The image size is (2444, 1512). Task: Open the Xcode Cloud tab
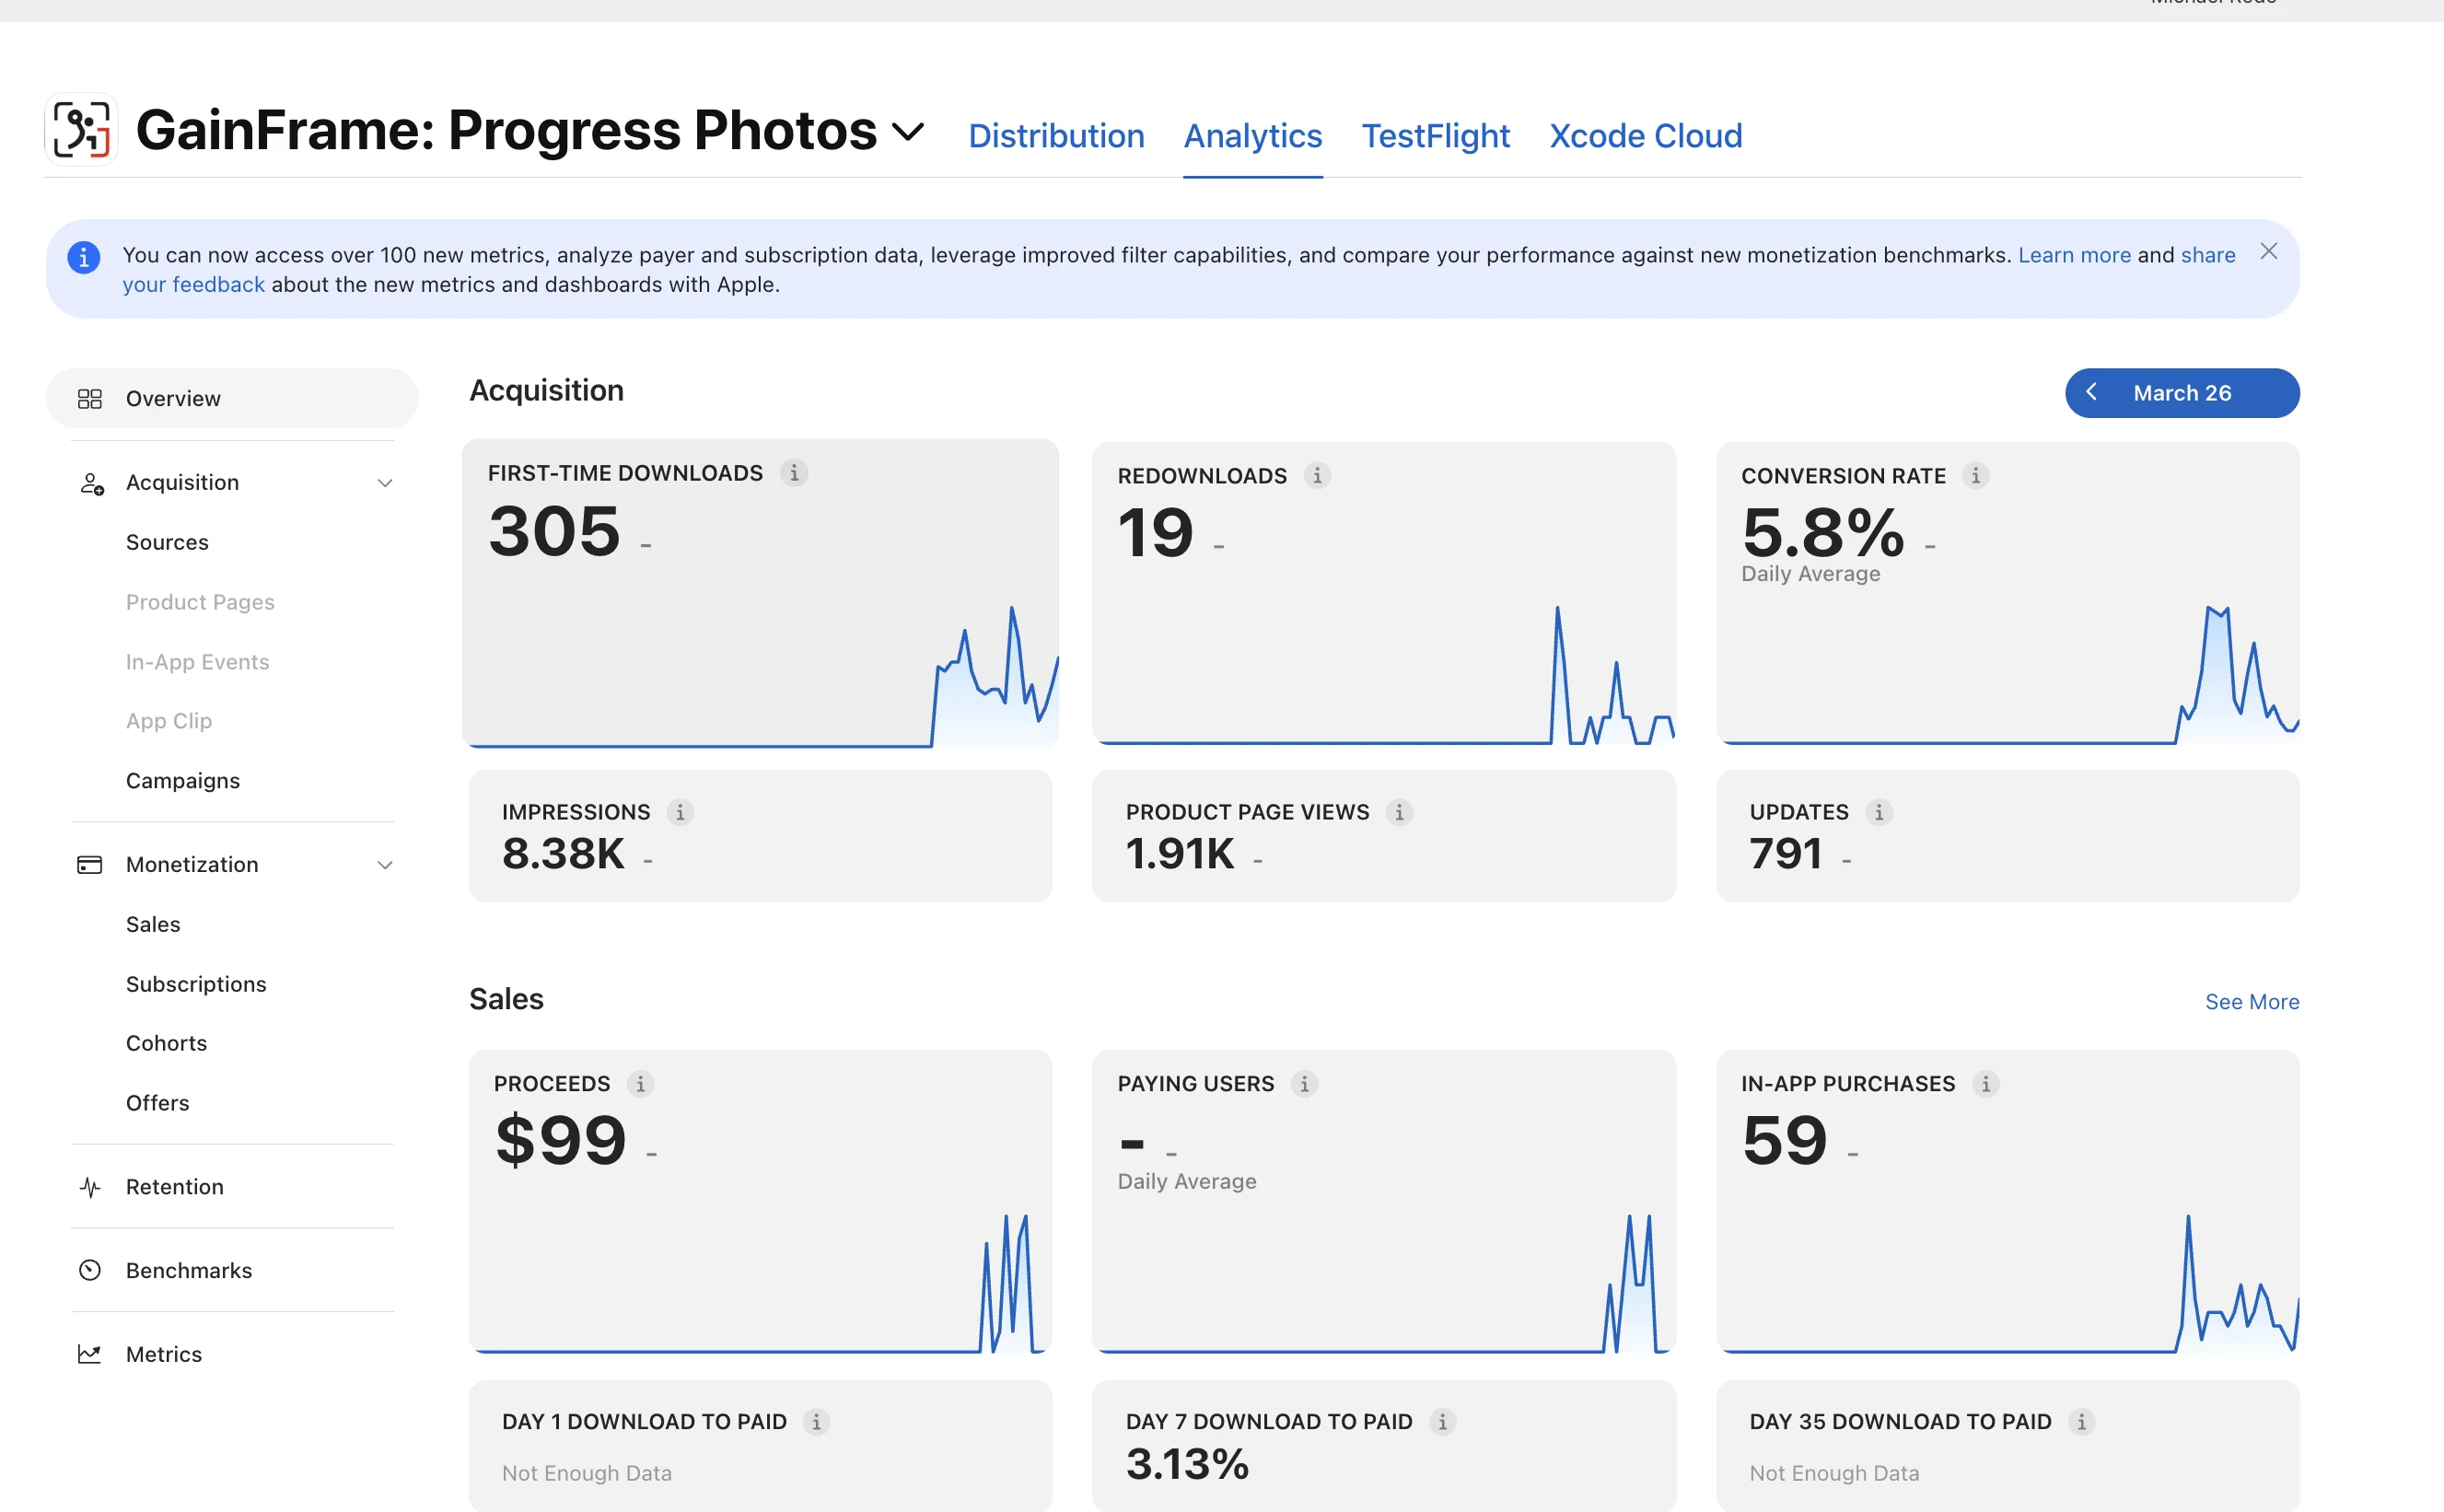[1646, 136]
